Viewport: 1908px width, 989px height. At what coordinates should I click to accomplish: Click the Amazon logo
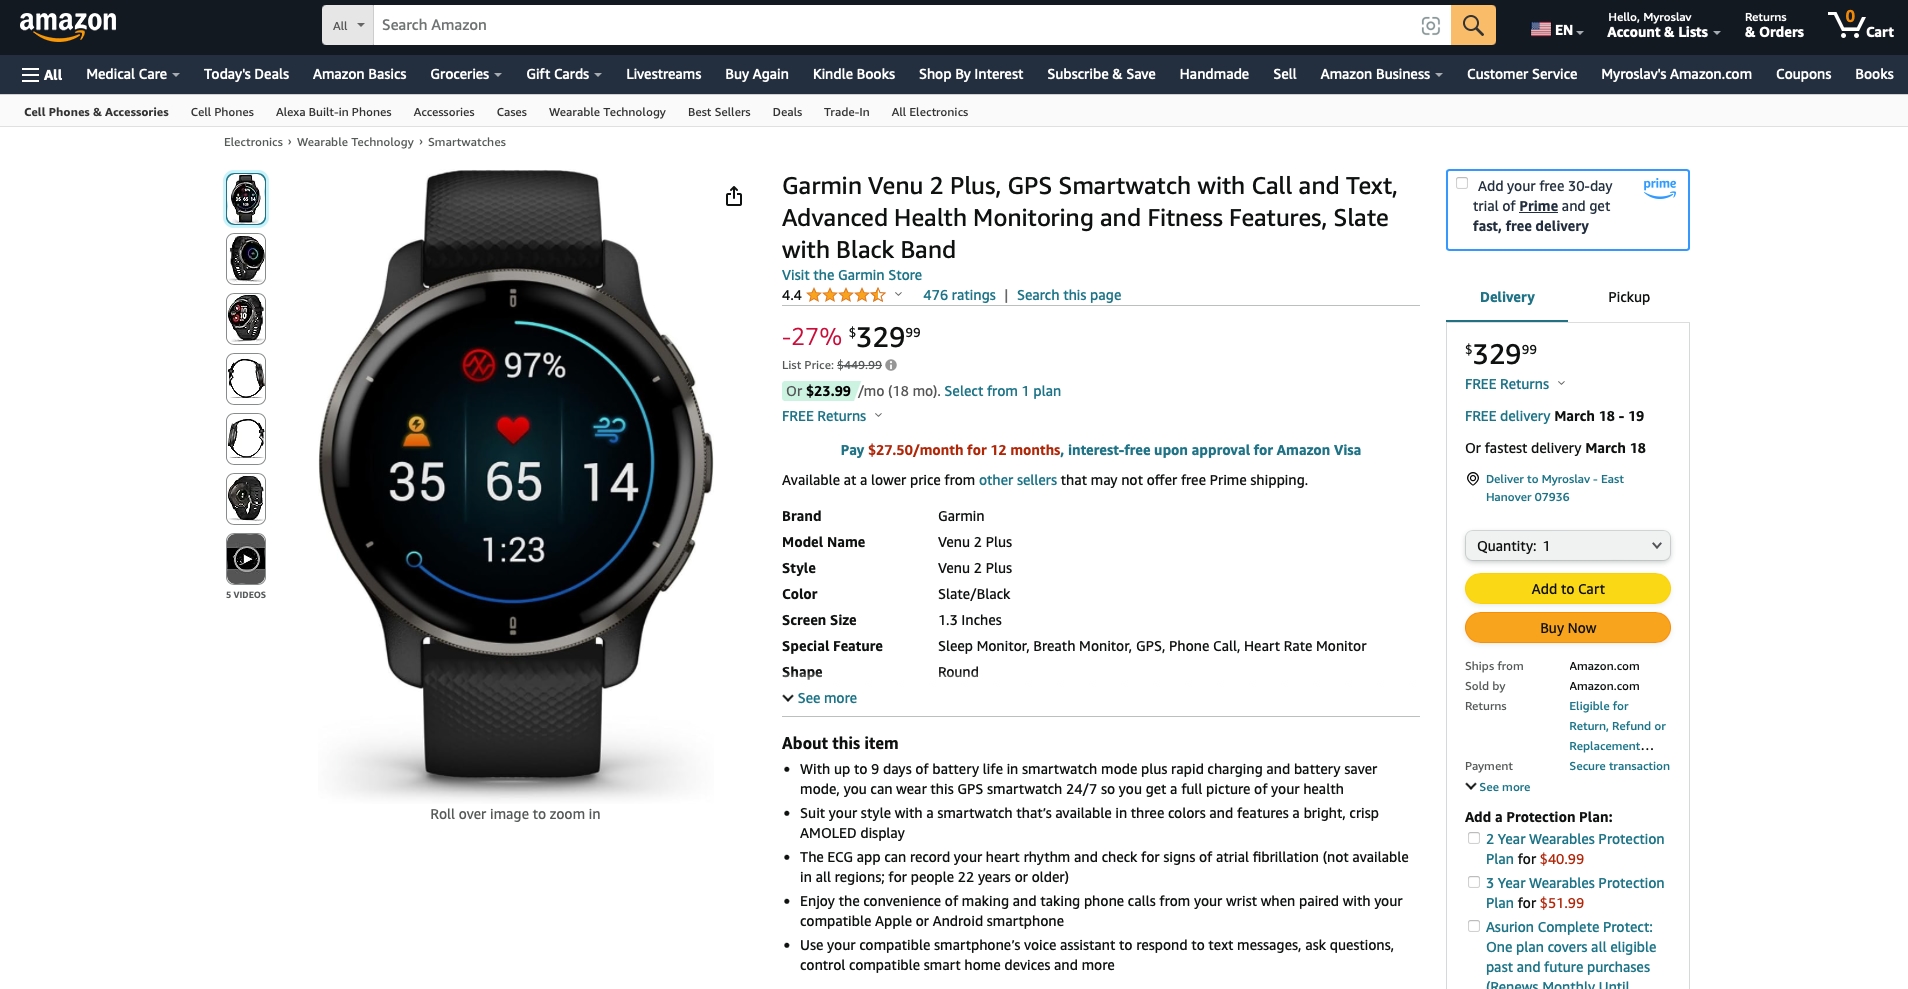[x=68, y=26]
